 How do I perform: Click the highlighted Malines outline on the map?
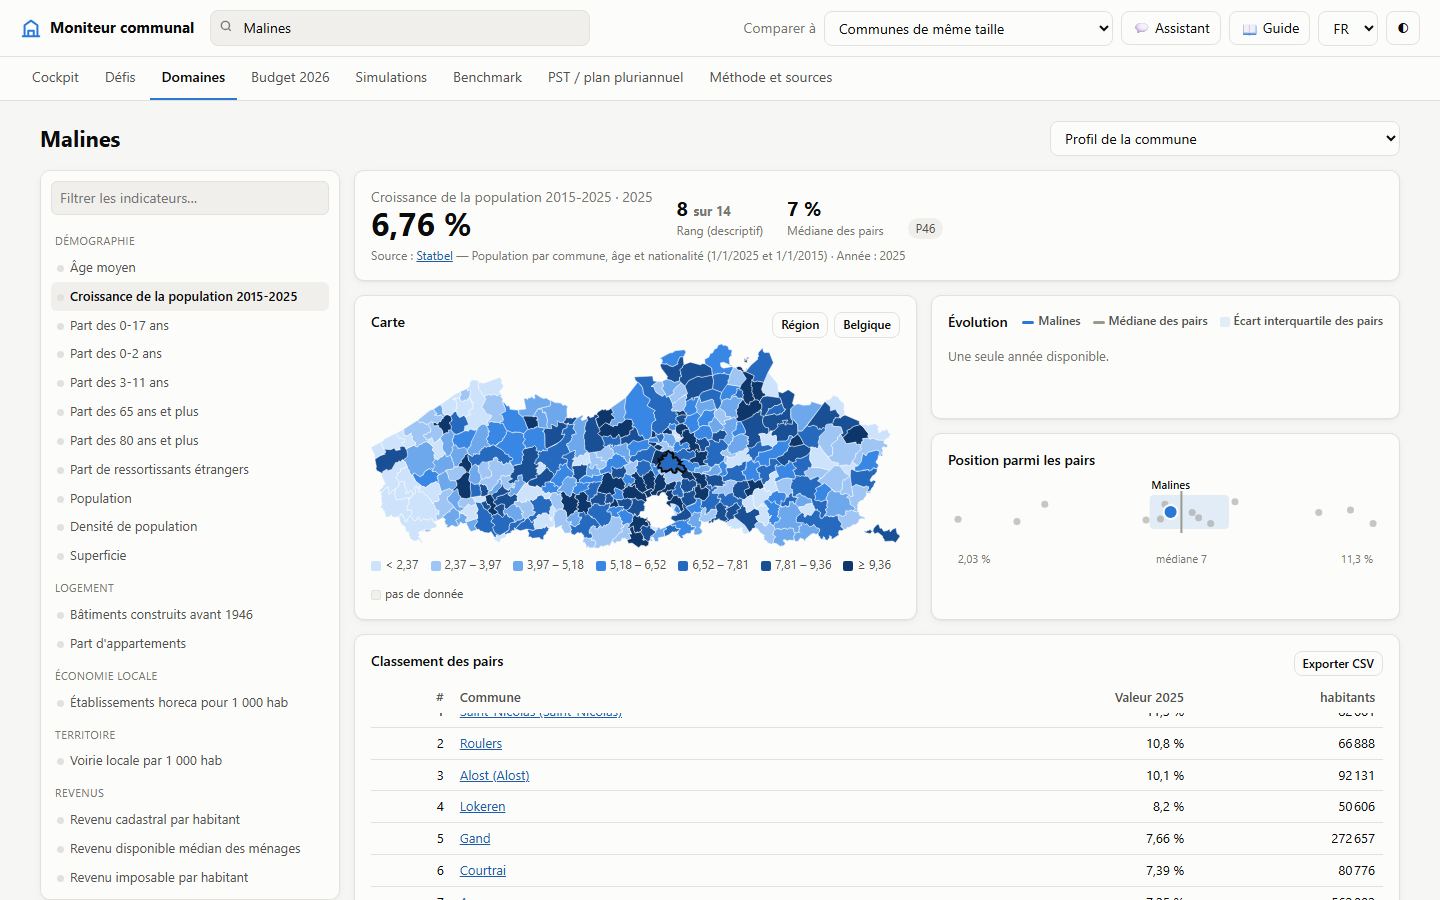[669, 462]
